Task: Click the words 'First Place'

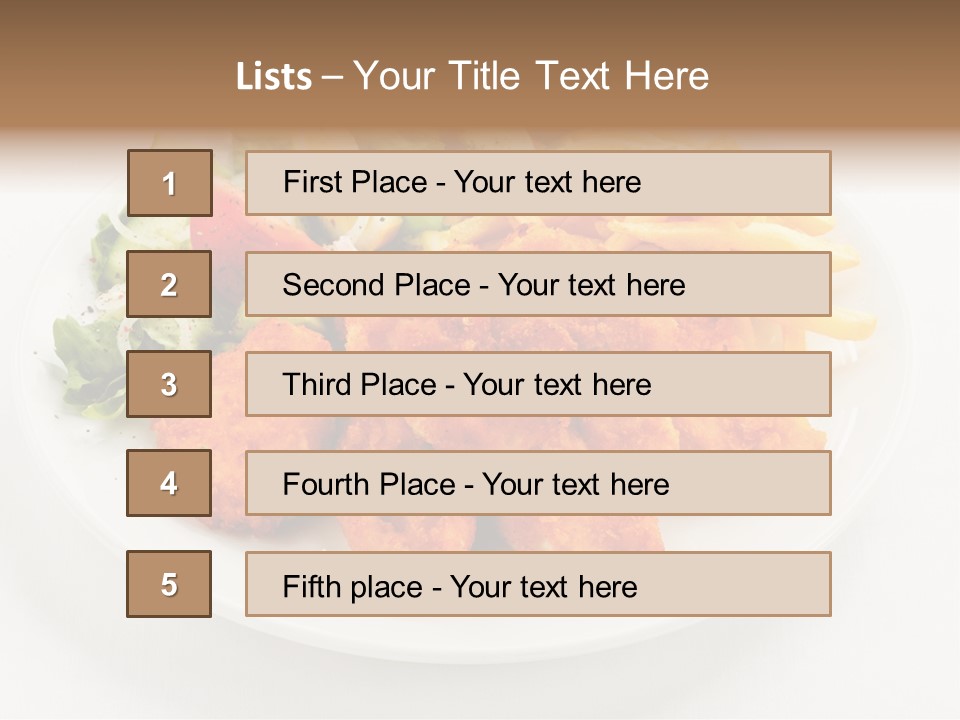Action: [355, 182]
